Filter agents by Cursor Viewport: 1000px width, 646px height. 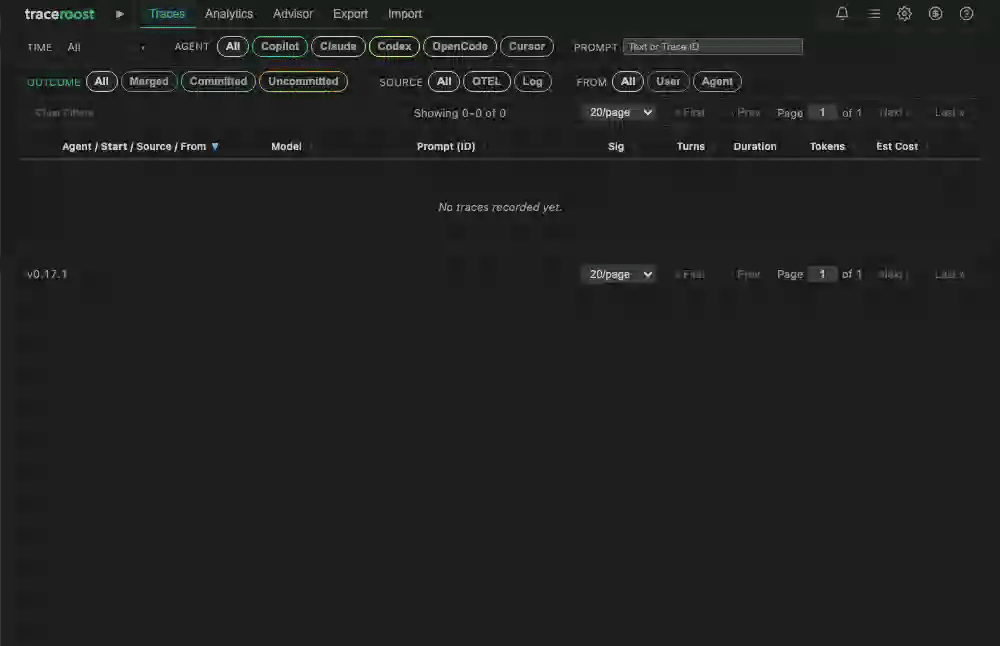tap(527, 47)
